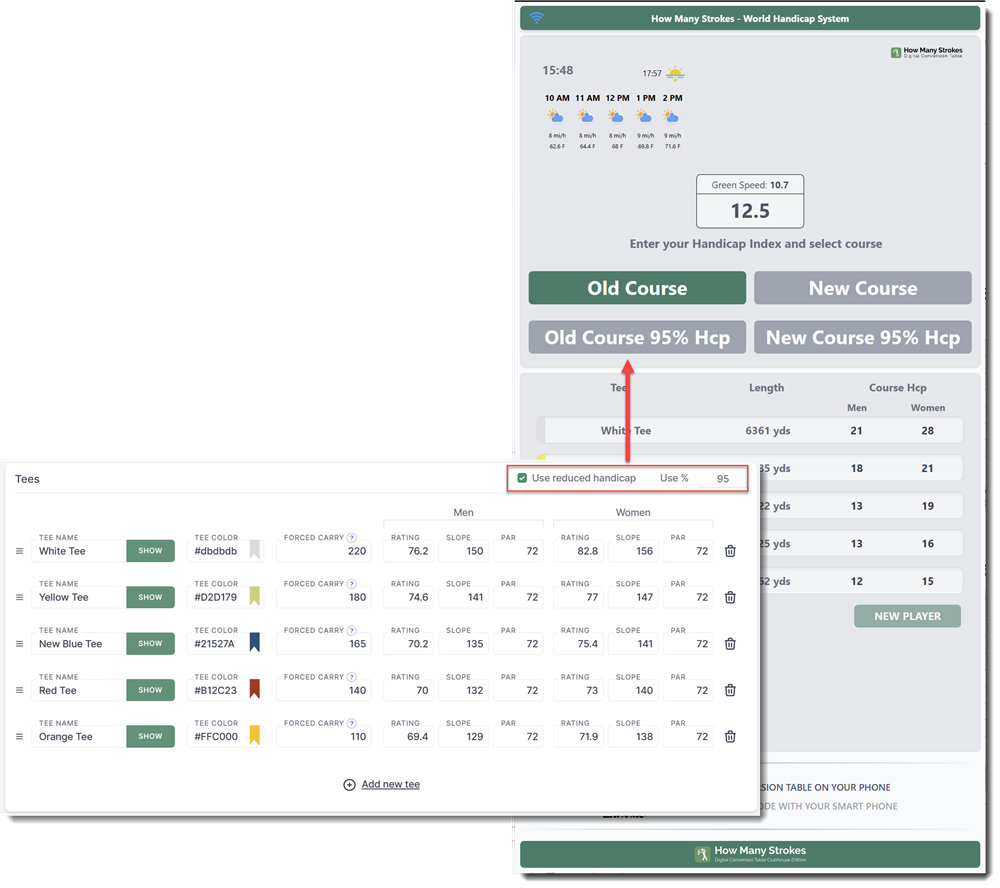Click the plus circle icon beside Add new tee
Screen dimensions: 1000x888
(349, 785)
